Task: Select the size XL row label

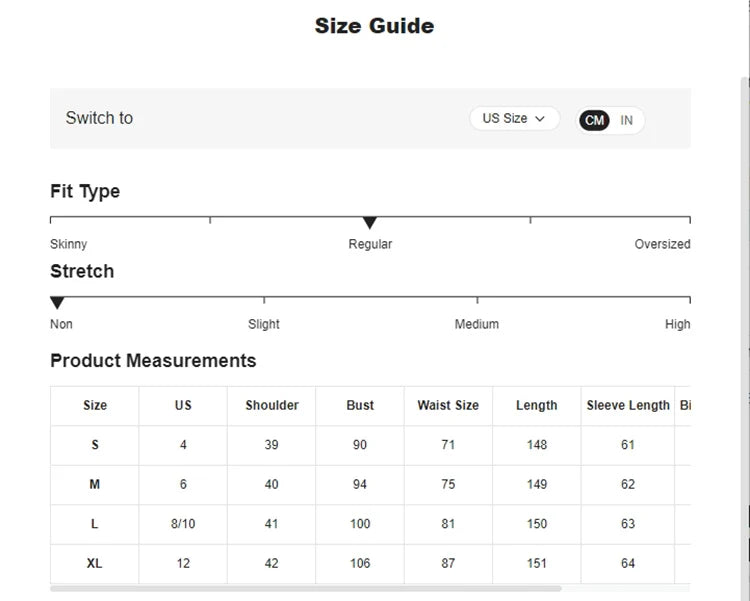Action: pos(95,563)
